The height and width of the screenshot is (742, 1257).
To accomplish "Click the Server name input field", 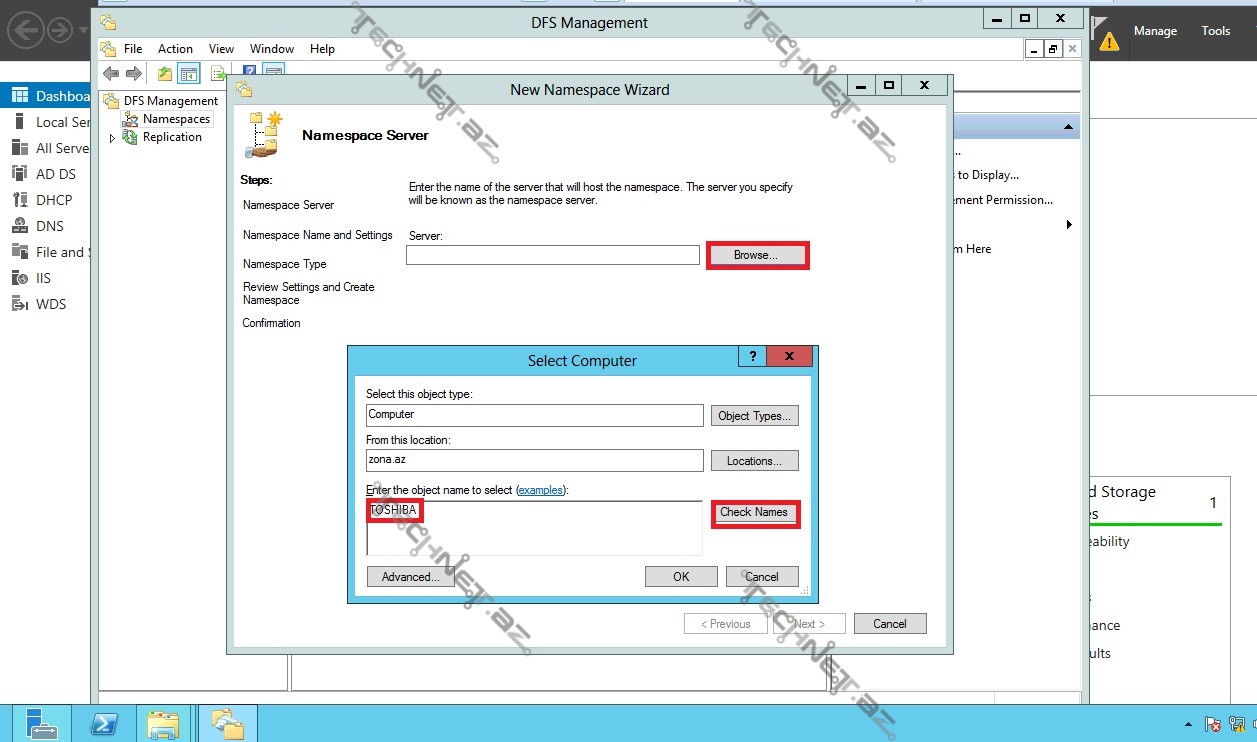I will (x=552, y=256).
